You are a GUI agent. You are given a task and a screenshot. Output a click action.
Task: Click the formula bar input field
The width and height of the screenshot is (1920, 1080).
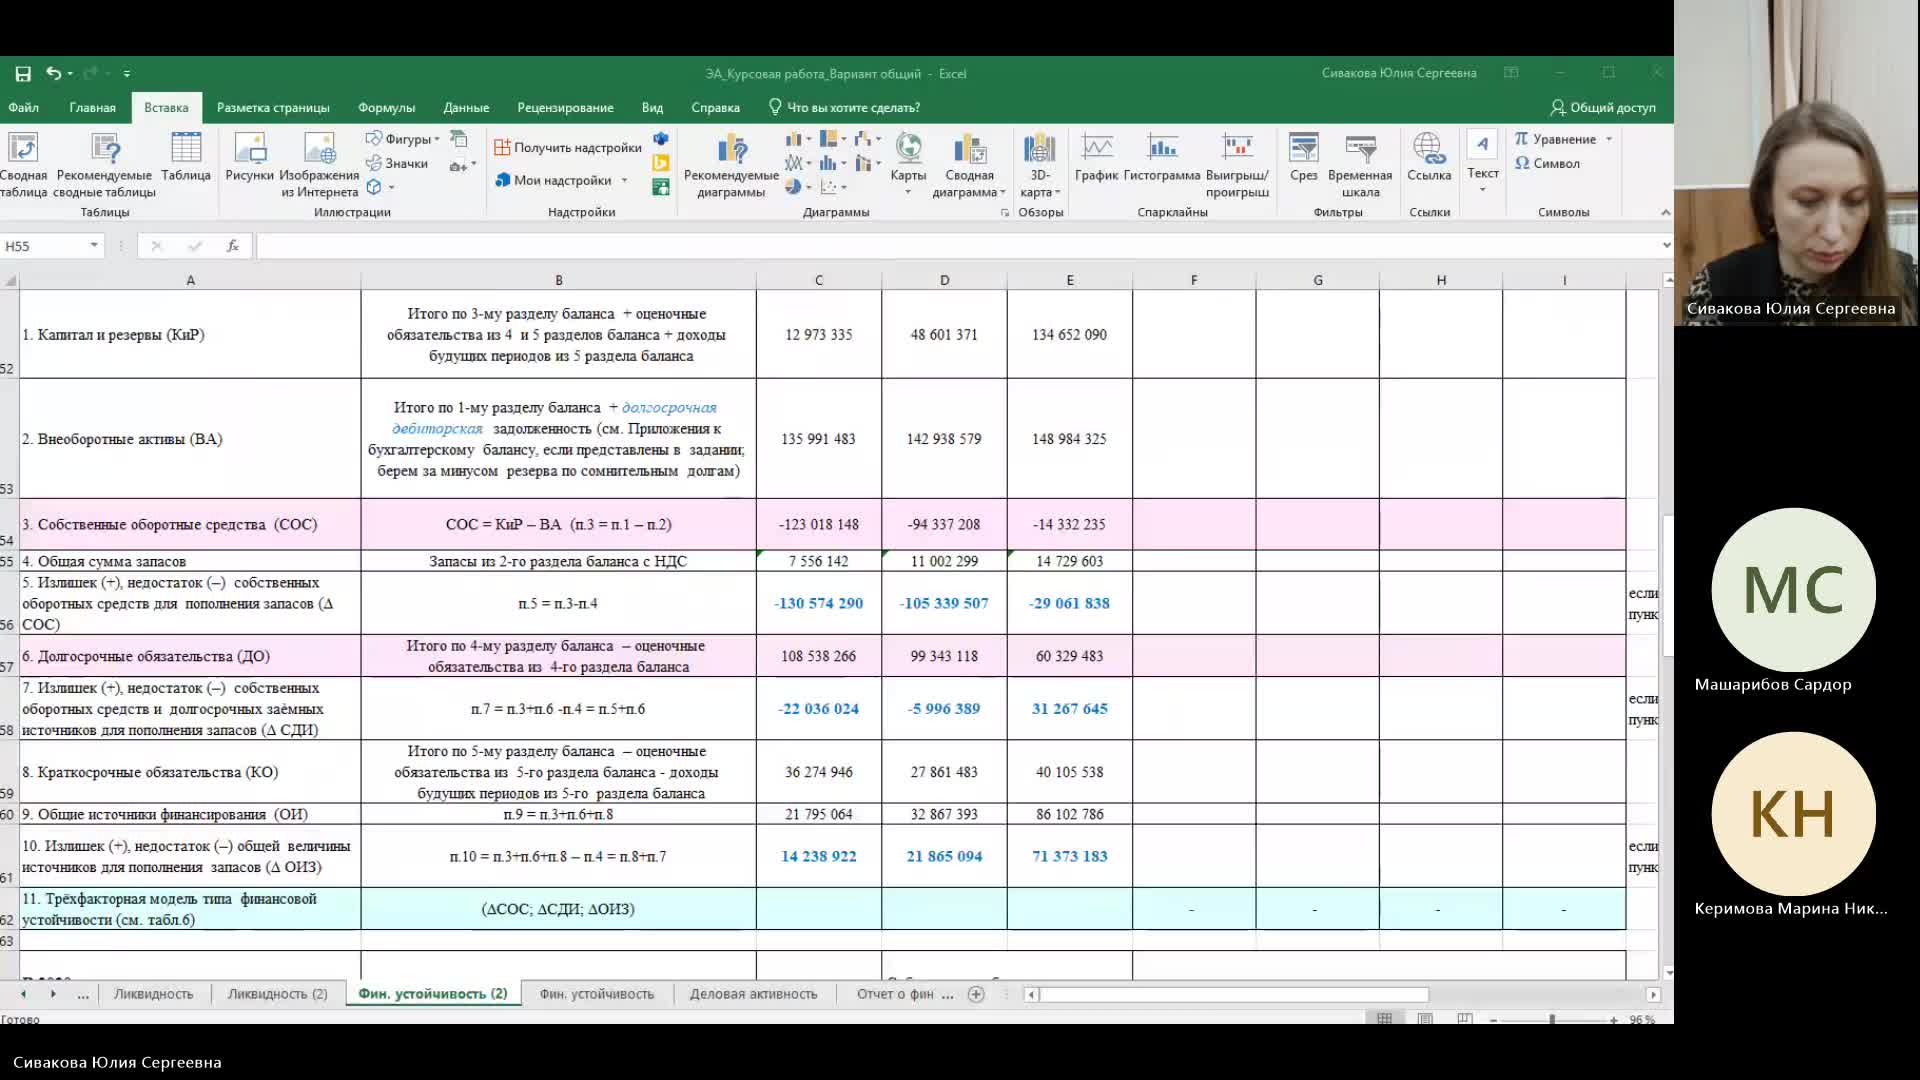(957, 245)
